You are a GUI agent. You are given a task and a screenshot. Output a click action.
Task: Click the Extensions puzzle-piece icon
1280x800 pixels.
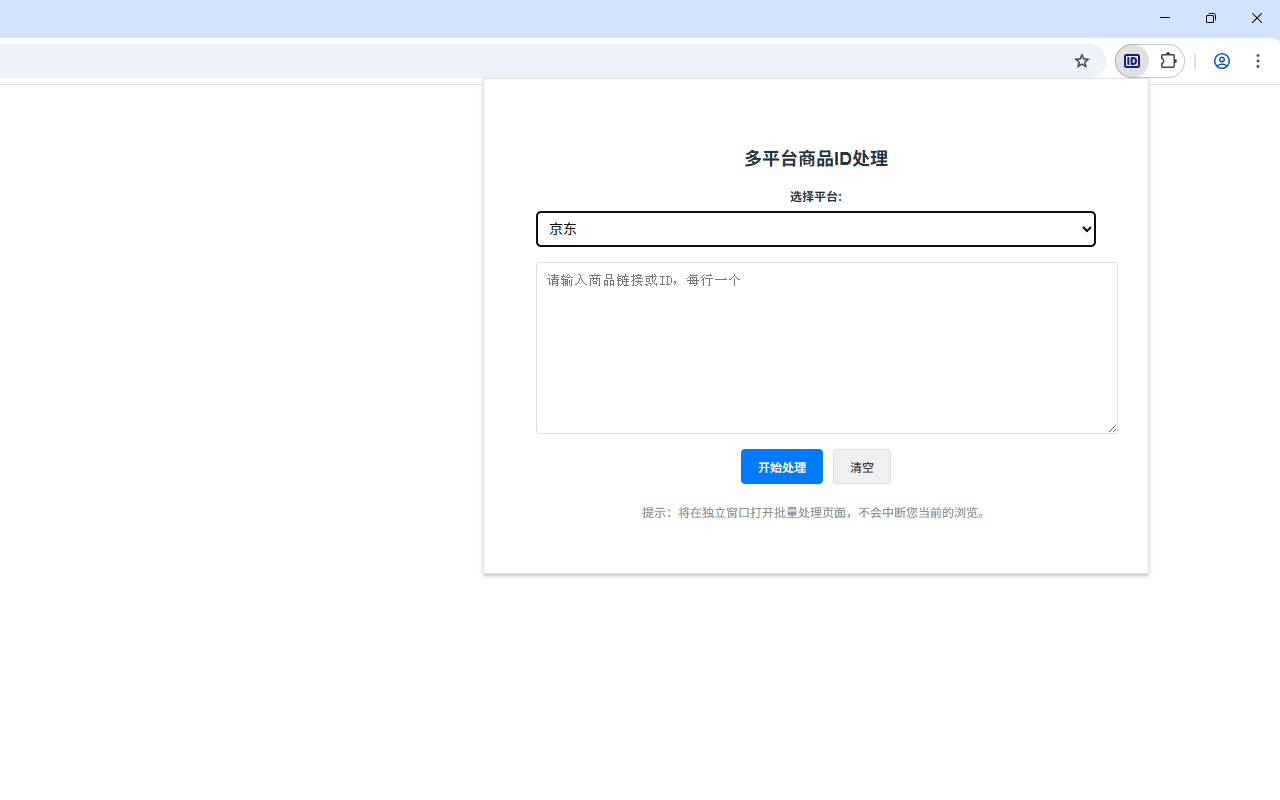coord(1168,61)
